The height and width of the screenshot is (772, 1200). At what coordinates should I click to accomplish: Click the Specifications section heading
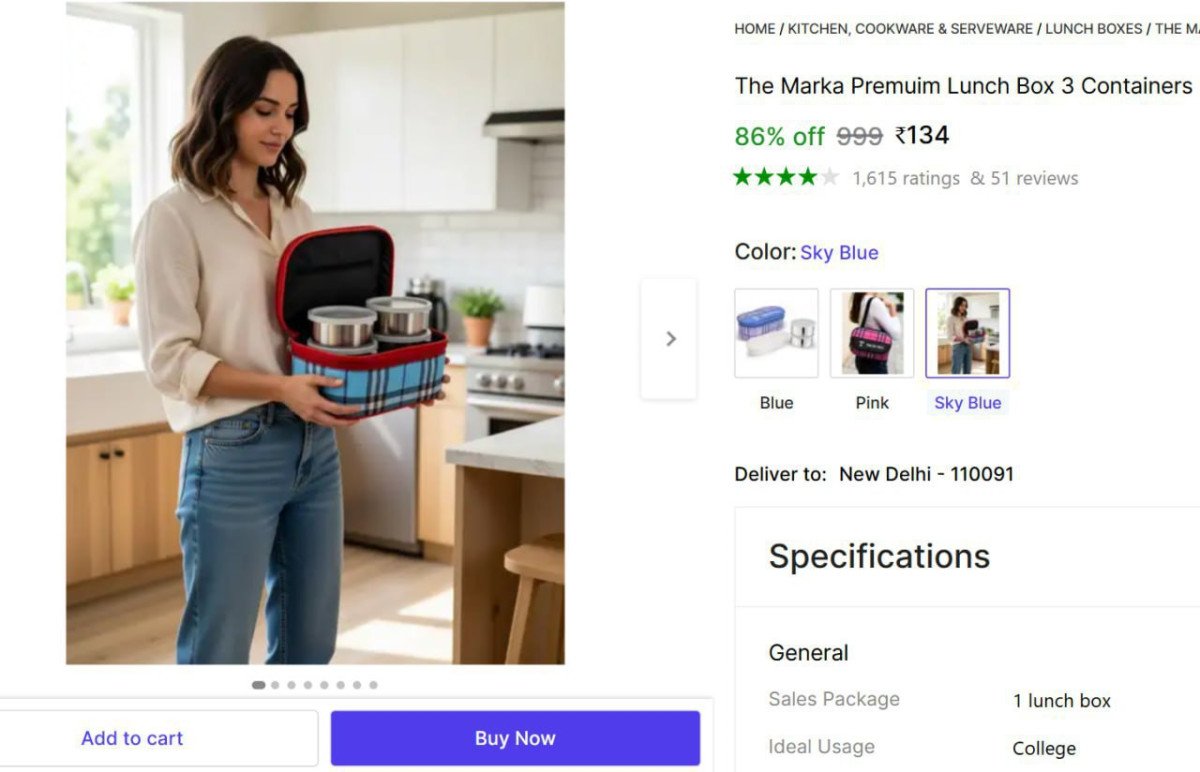(x=879, y=556)
